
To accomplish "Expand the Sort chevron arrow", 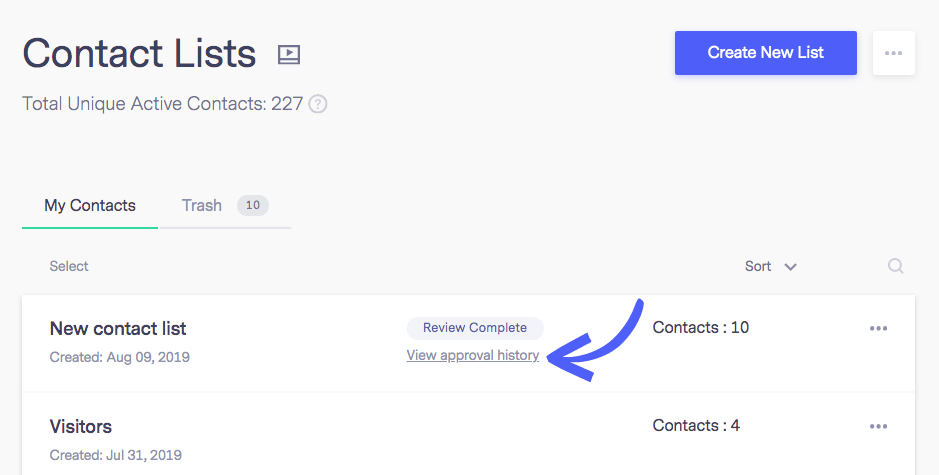I will 790,267.
